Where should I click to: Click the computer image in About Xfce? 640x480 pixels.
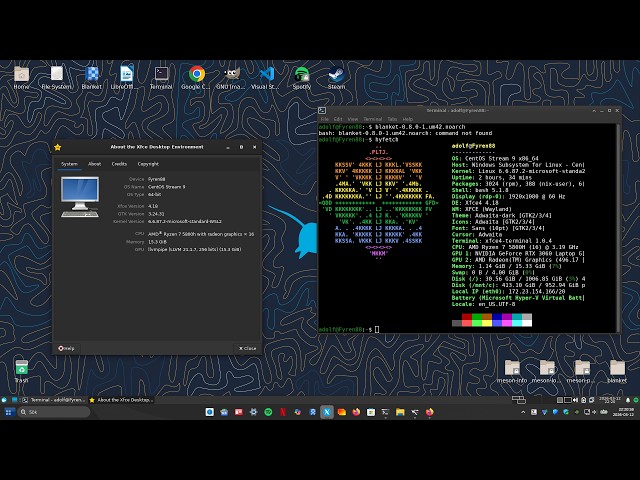(x=80, y=197)
